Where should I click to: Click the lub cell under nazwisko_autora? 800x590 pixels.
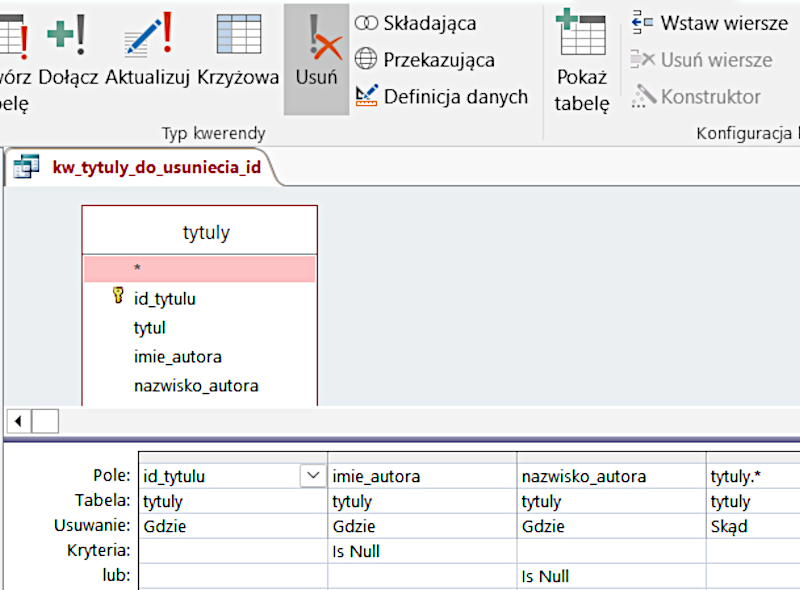coord(611,577)
